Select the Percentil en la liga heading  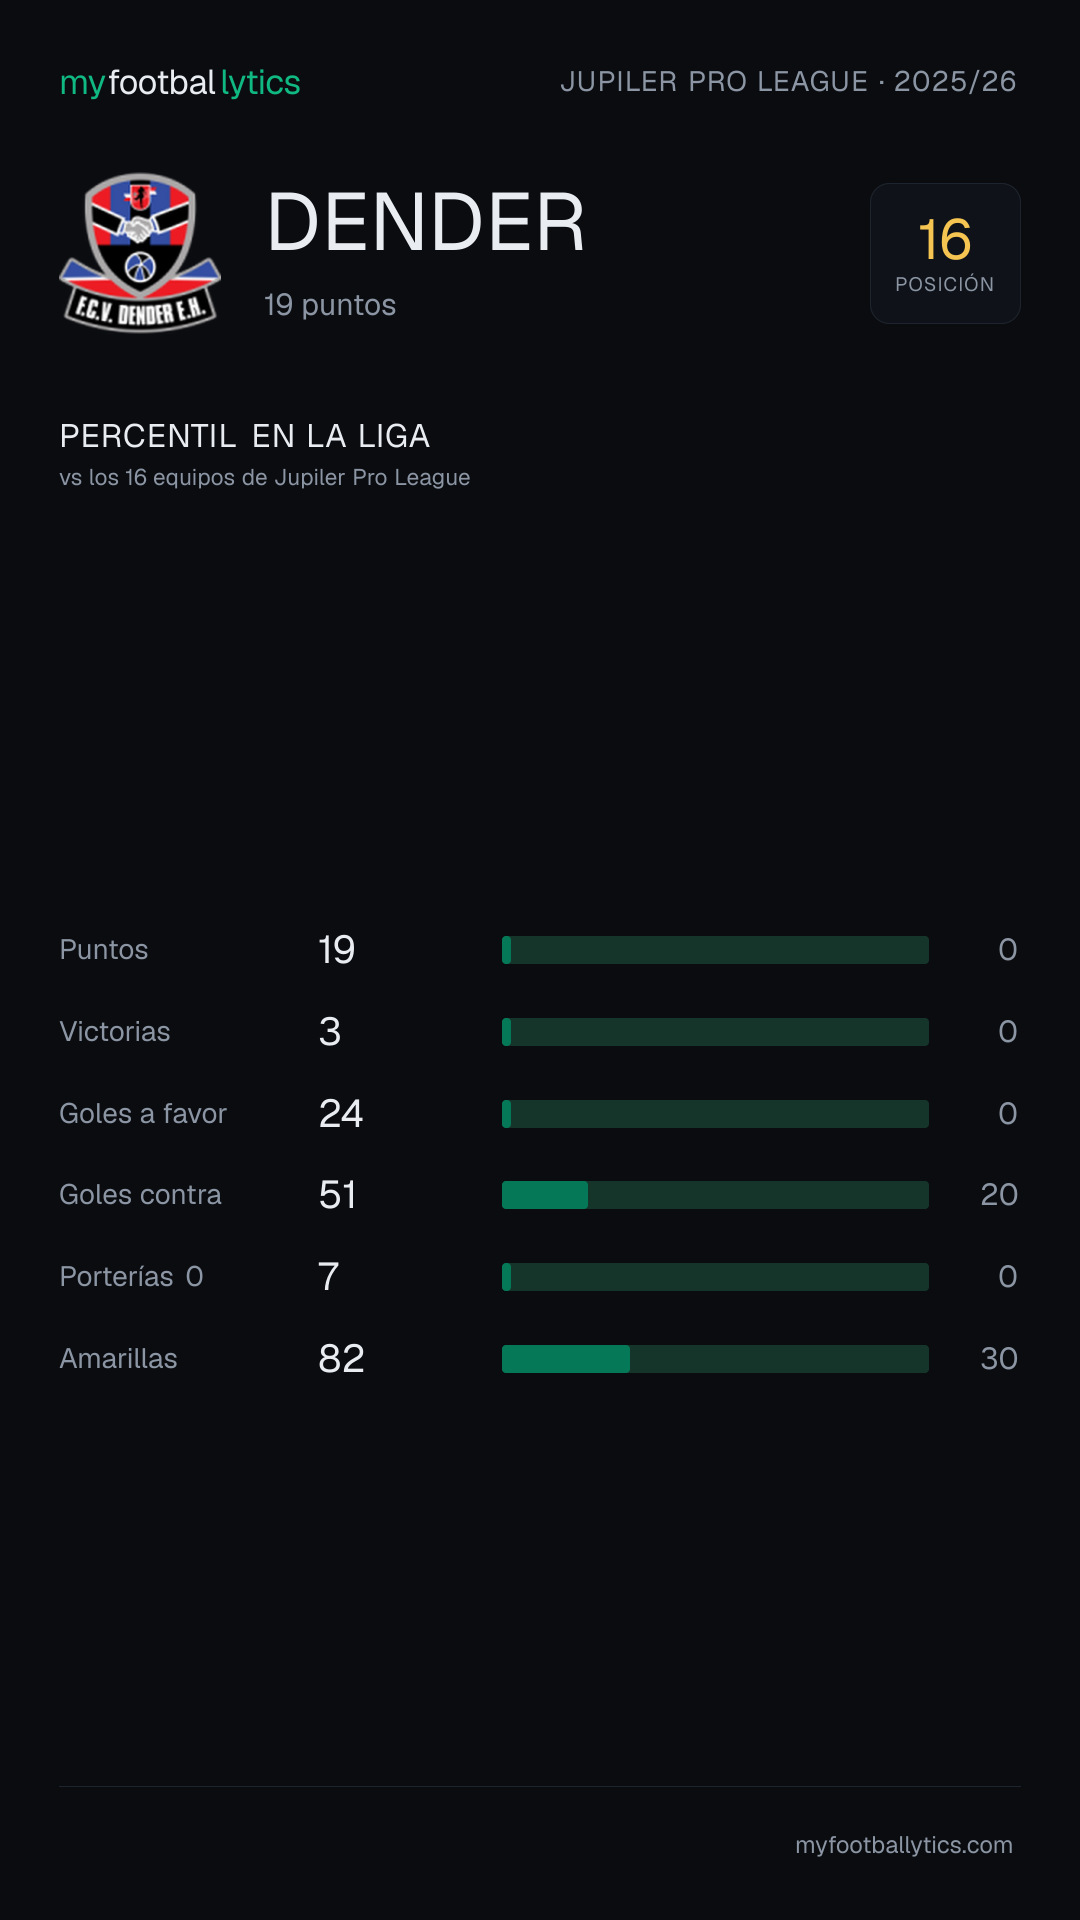245,436
